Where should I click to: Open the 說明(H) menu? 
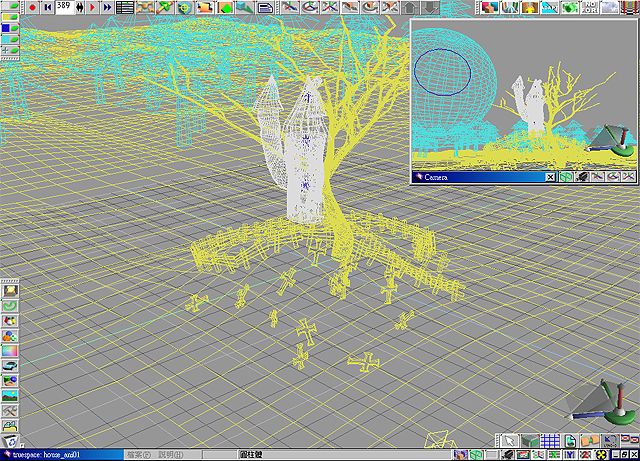172,454
